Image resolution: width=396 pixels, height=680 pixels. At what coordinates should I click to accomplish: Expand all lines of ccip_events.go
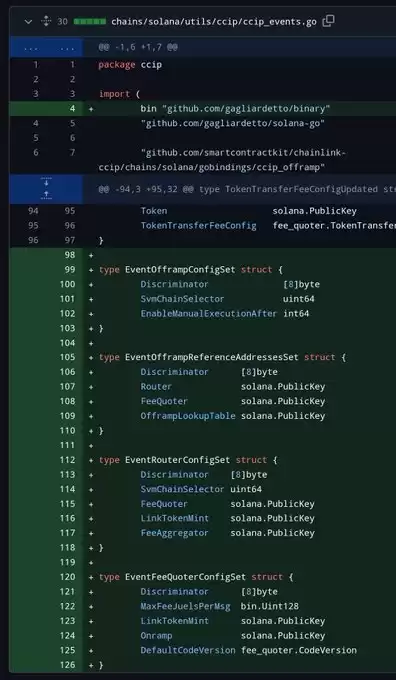[x=46, y=21]
